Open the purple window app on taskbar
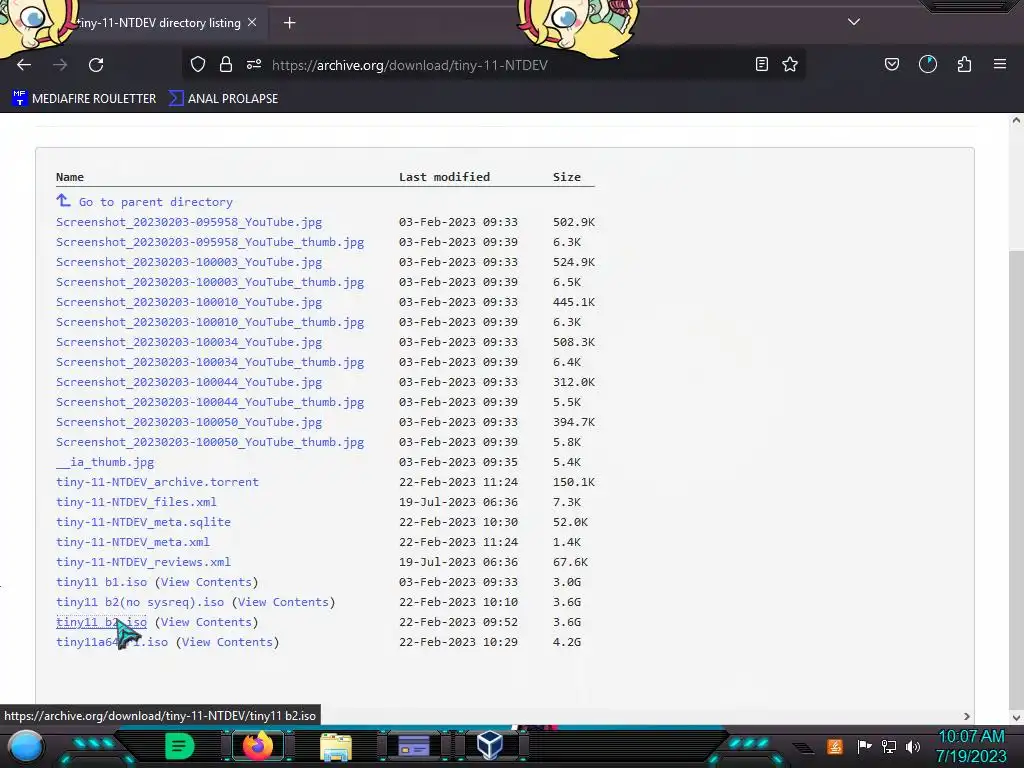Viewport: 1024px width, 768px height. [413, 746]
